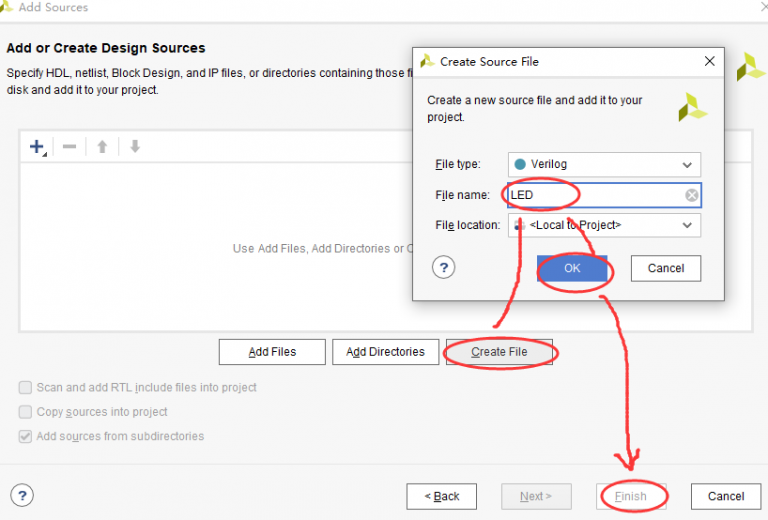Toggle Add sources from subdirectories checkbox
This screenshot has height=520, width=768.
click(25, 436)
